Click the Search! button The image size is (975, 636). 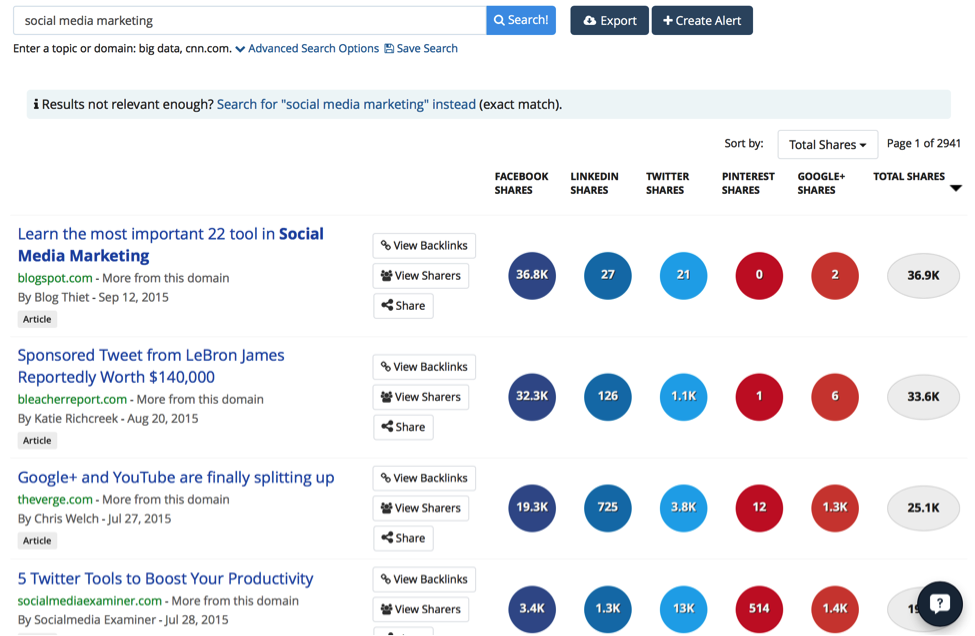[520, 20]
